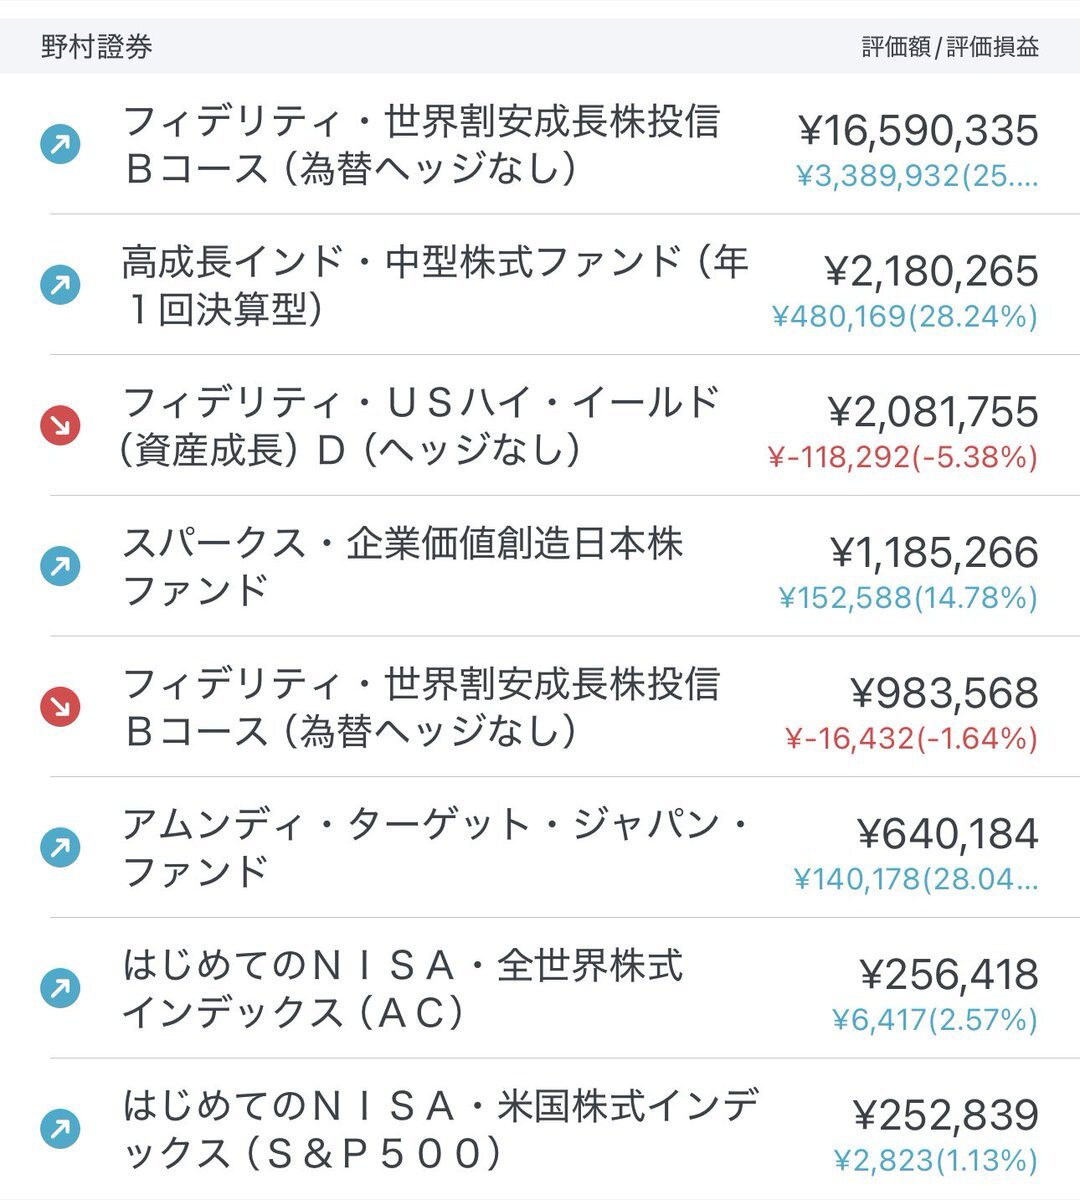This screenshot has height=1200, width=1080.
Task: Tap the red down arrow for USハイ・イールド fund
Action: click(x=60, y=426)
